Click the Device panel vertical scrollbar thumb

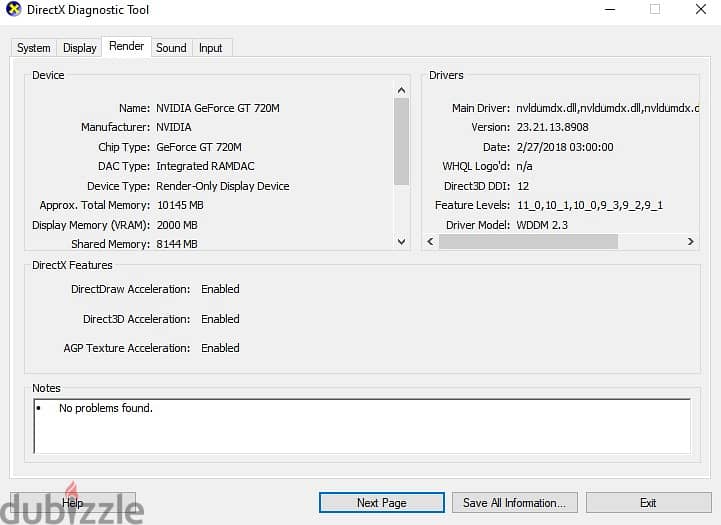point(401,141)
